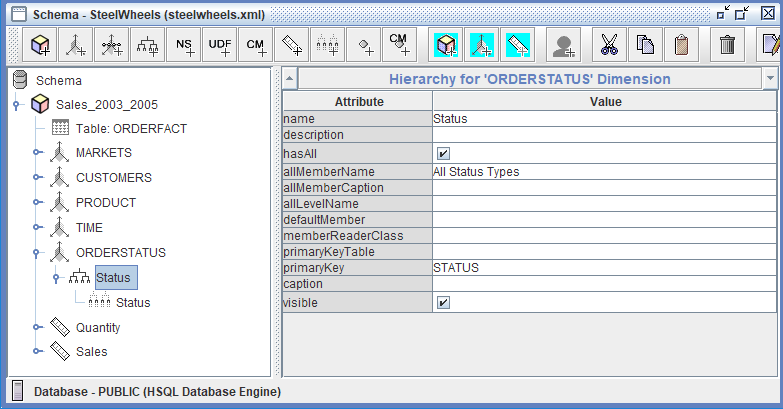Click the name value field 'Status'
The image size is (783, 409).
pyautogui.click(x=604, y=119)
